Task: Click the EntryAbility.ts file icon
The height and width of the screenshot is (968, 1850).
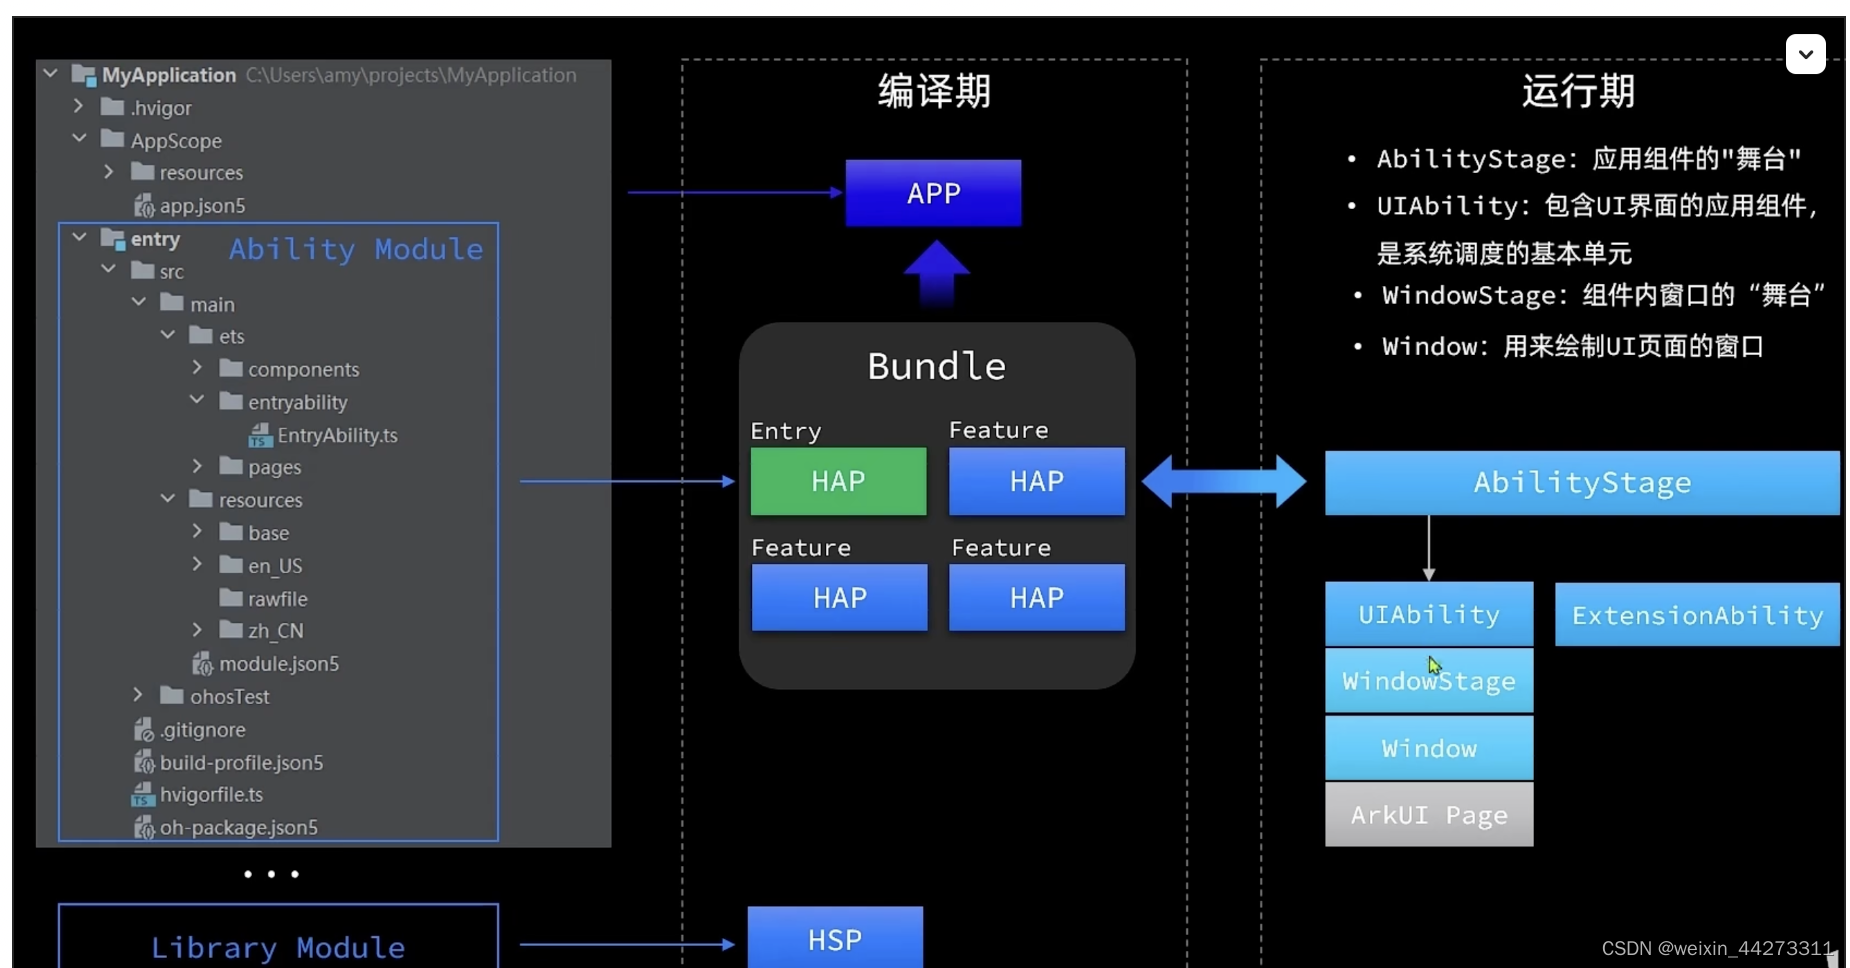Action: (x=260, y=435)
